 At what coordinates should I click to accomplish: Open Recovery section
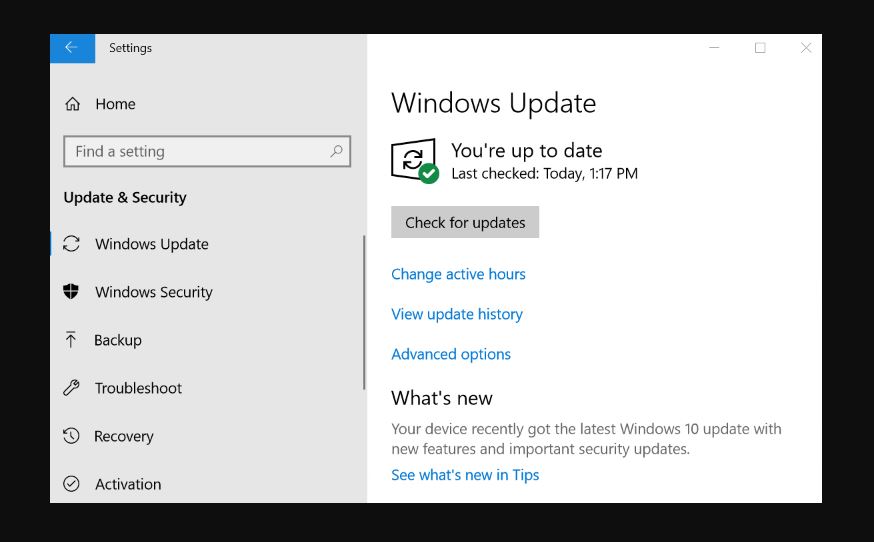pos(123,435)
